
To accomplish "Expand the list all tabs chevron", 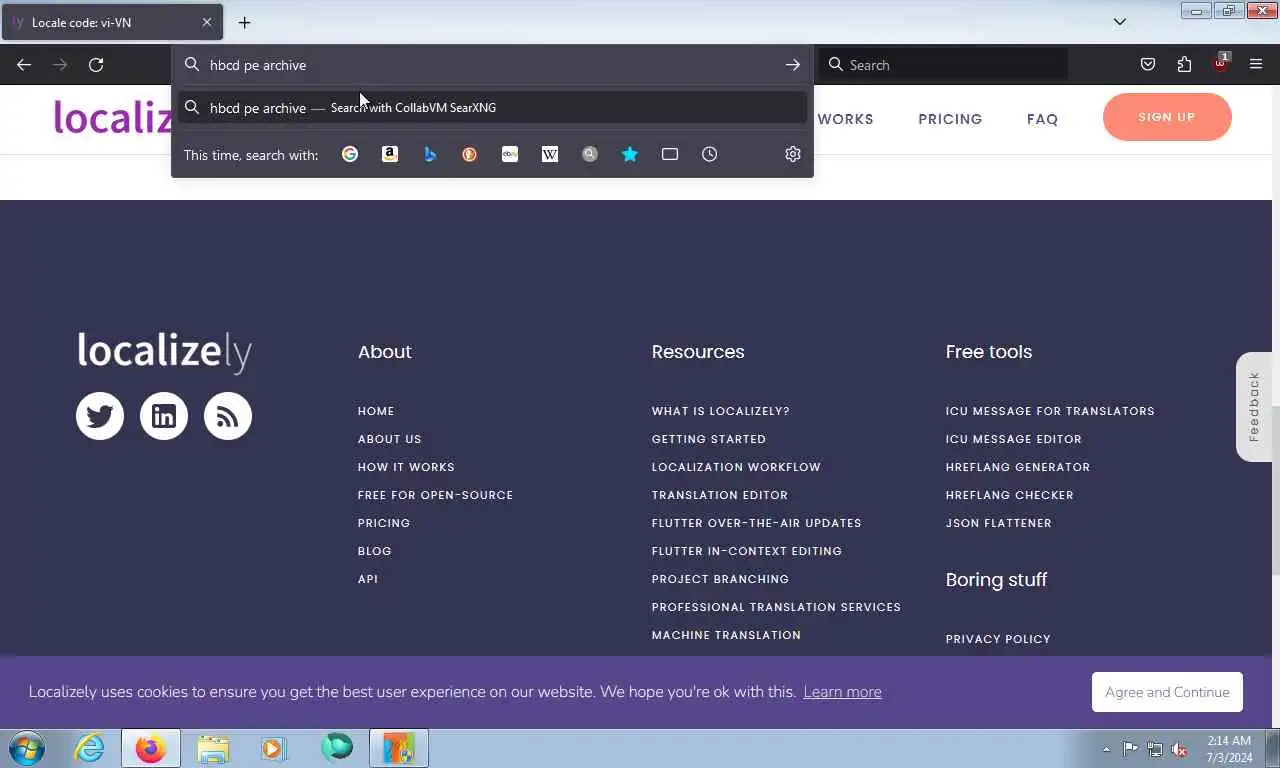I will click(x=1120, y=22).
